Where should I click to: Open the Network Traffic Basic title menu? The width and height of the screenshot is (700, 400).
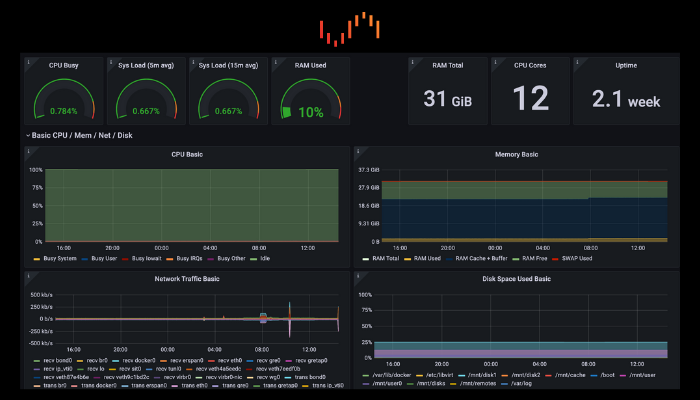click(187, 280)
